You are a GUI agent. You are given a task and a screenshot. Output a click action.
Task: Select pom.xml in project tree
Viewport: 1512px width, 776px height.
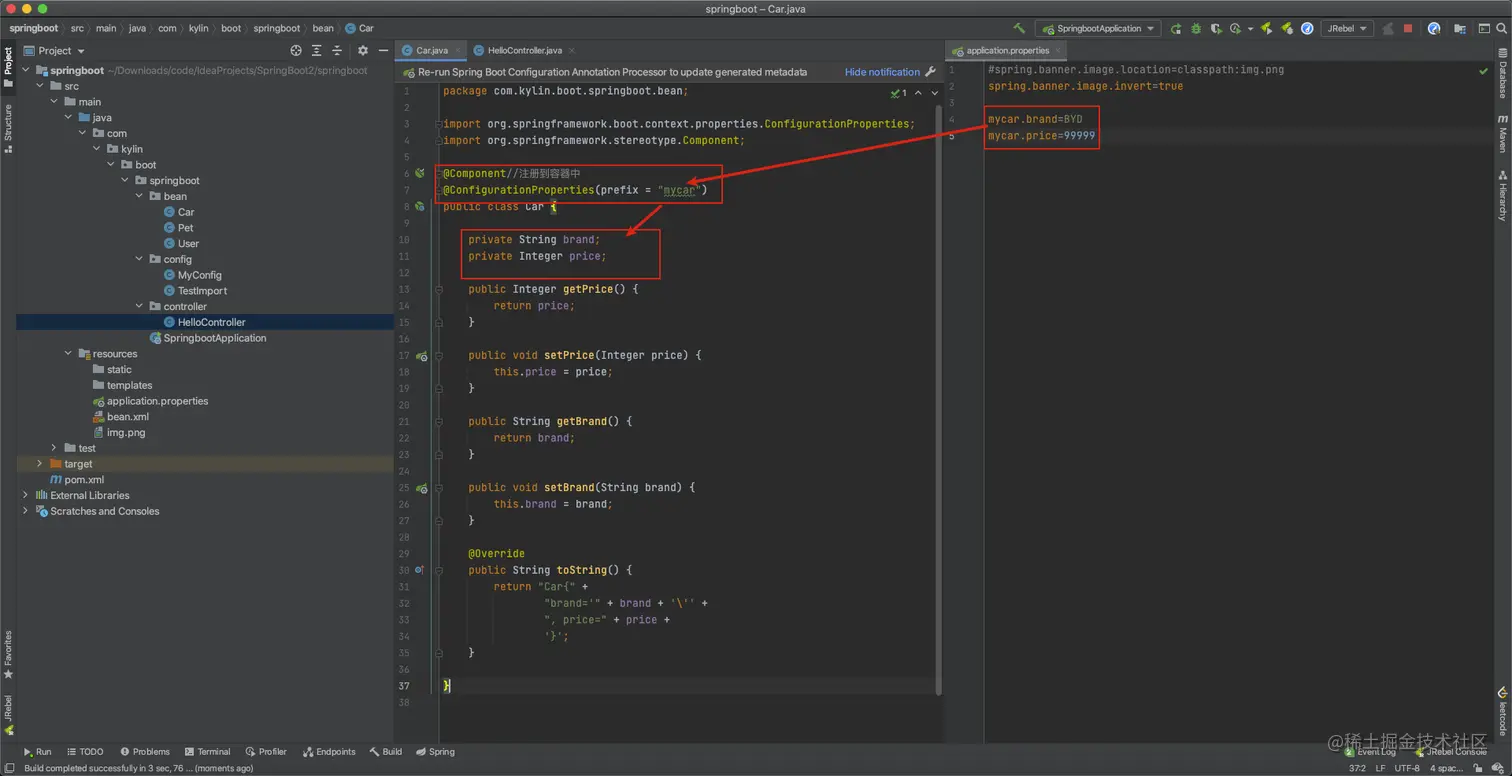click(x=77, y=480)
